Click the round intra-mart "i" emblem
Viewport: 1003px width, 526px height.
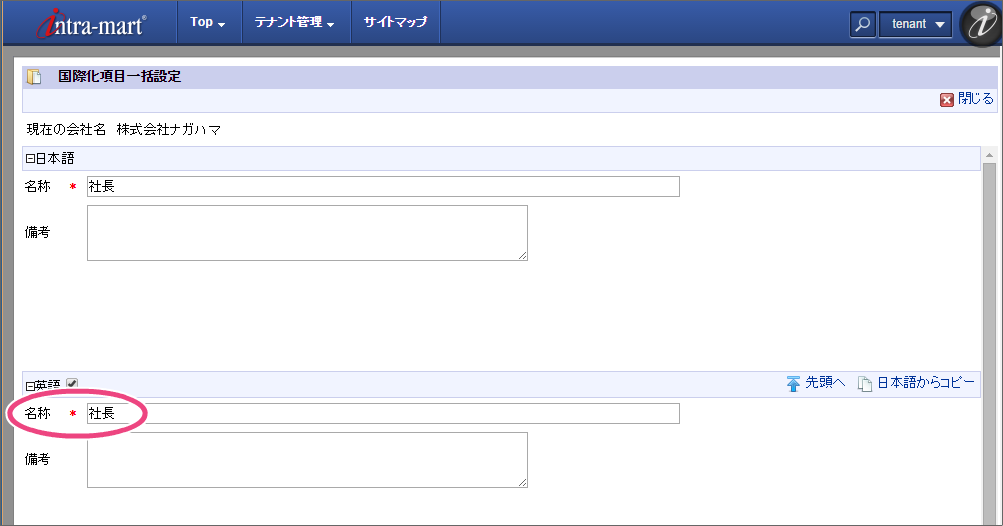coord(980,24)
